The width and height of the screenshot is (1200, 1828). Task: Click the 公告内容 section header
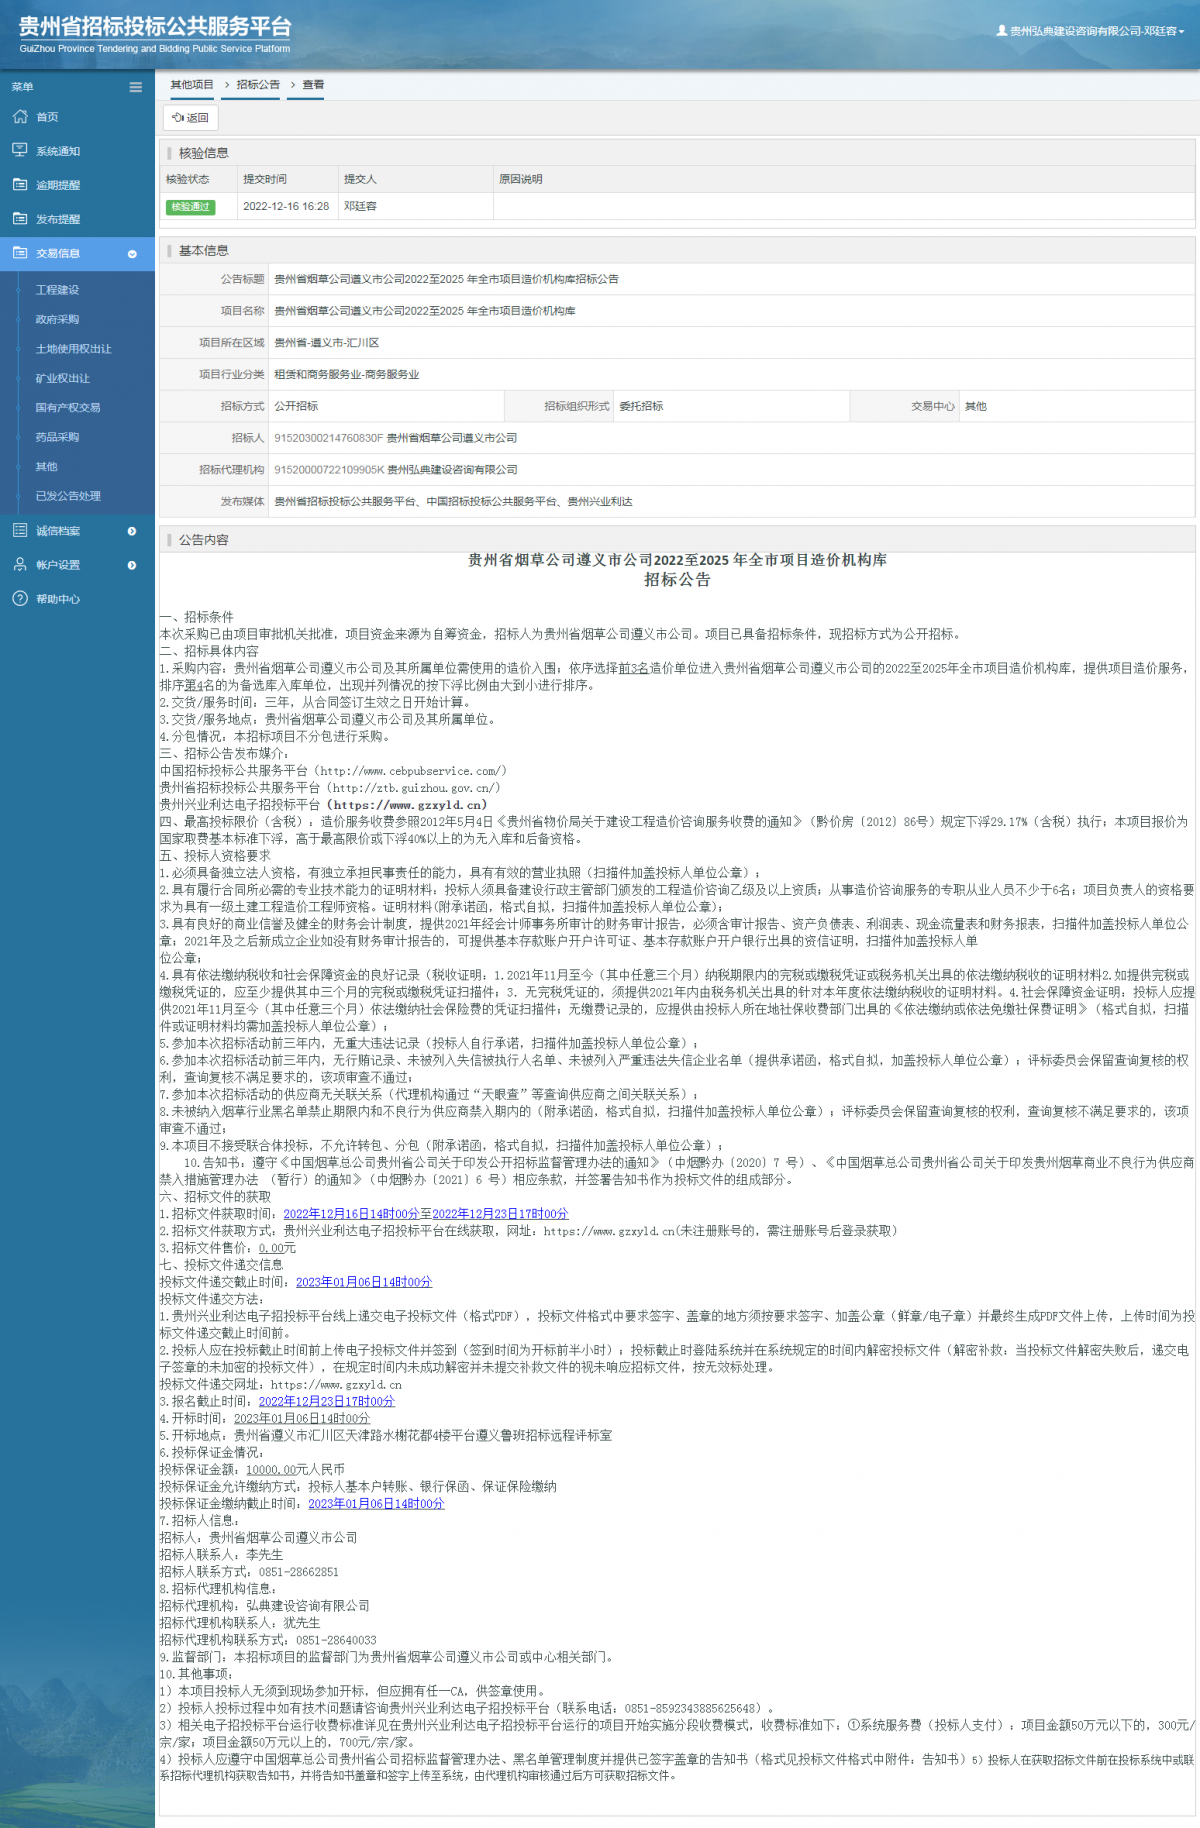tap(204, 539)
